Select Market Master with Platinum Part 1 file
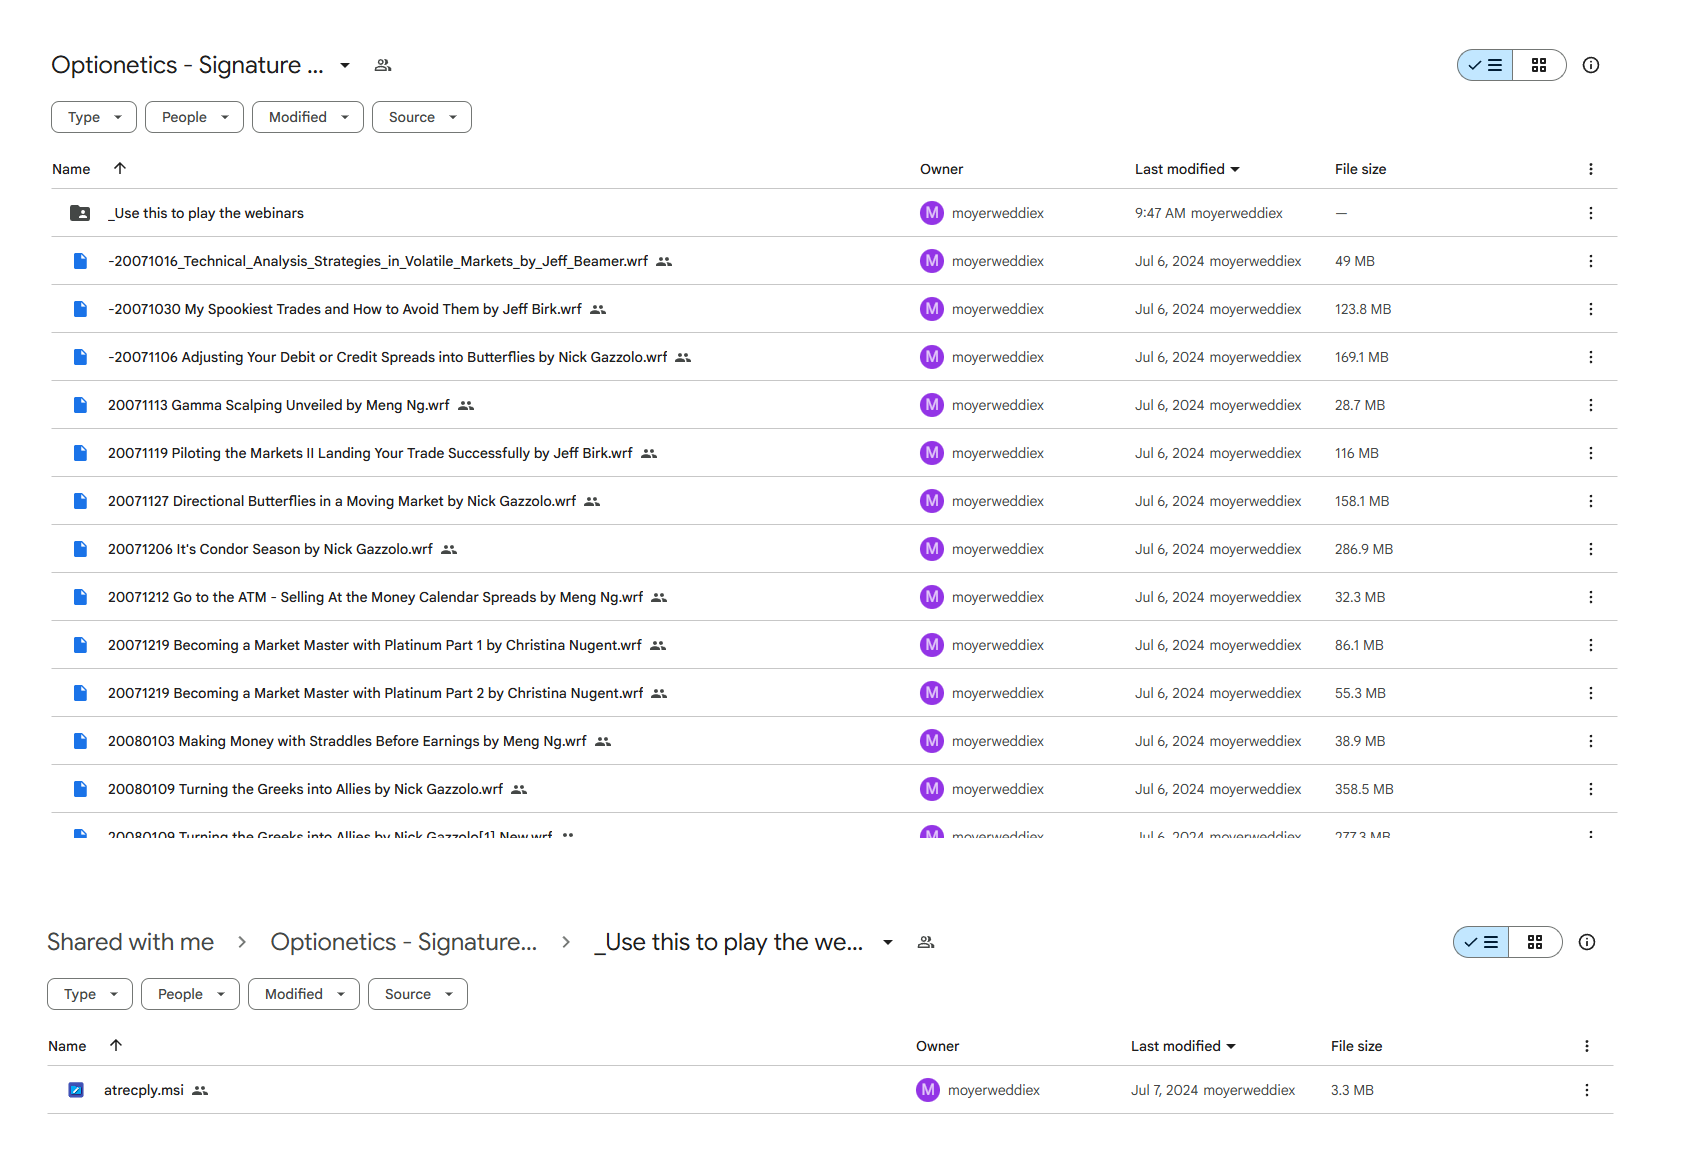The height and width of the screenshot is (1160, 1688). [834, 645]
